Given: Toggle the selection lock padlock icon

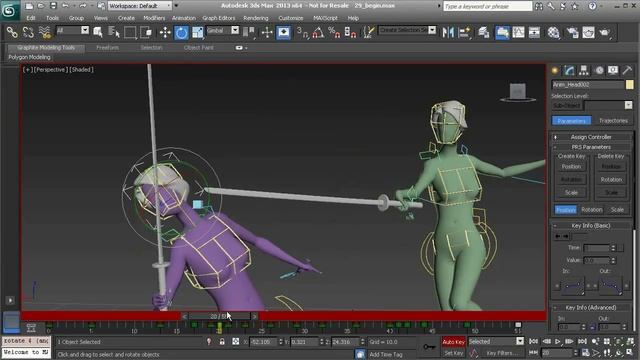Looking at the screenshot, I should tap(222, 342).
